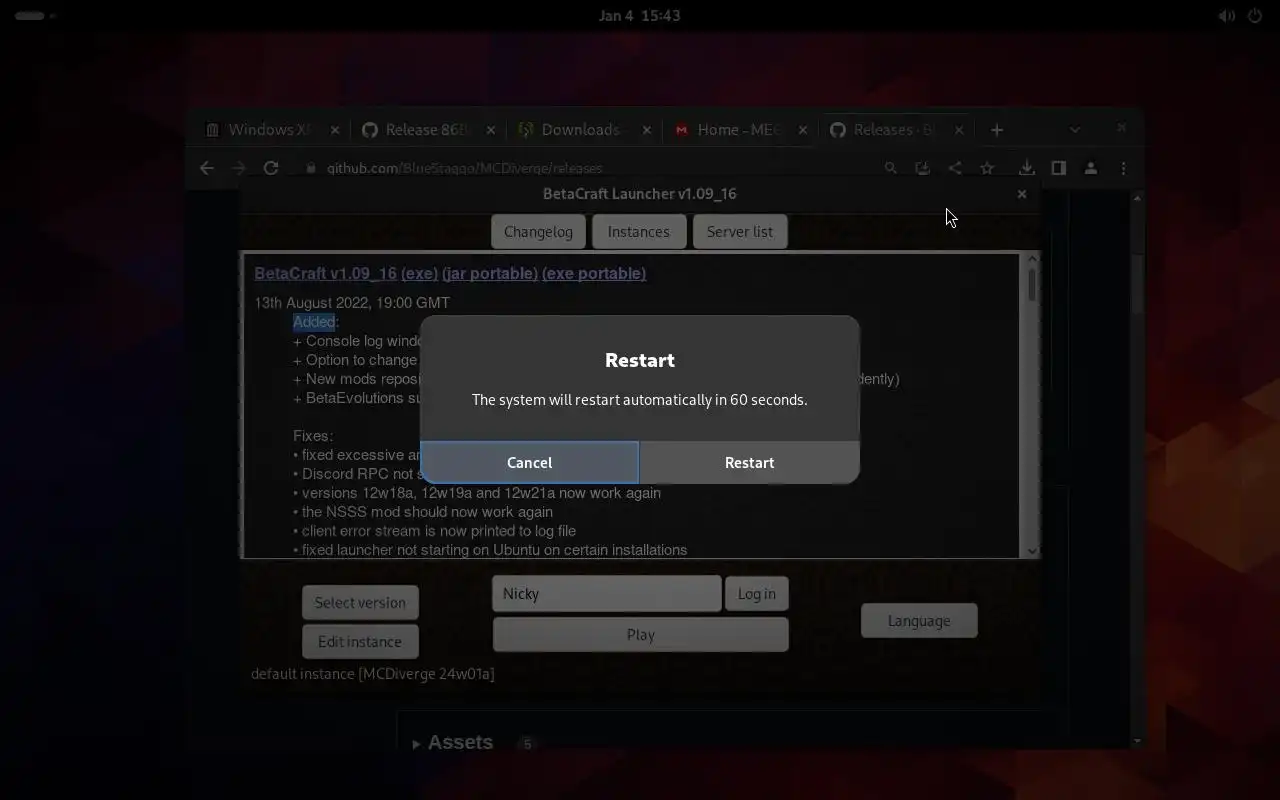Close the Windows XP browser tab
1280x800 pixels.
[x=335, y=129]
